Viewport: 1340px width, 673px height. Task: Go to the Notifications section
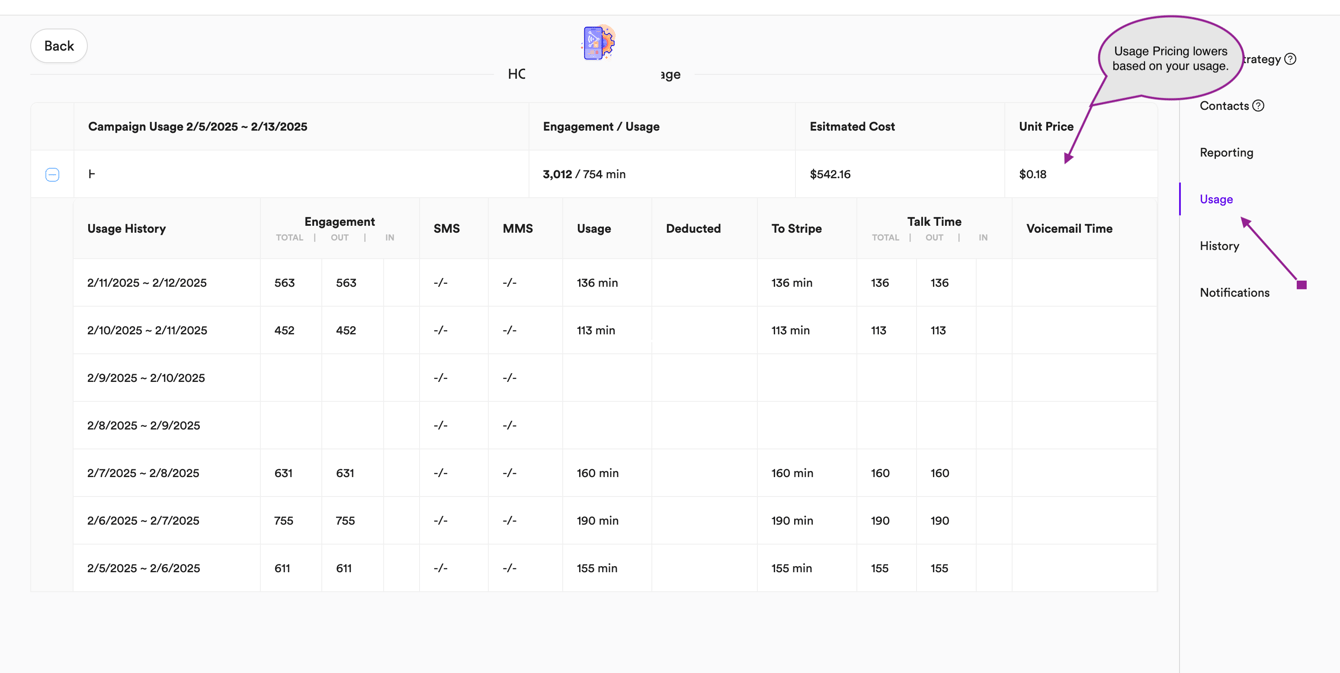pos(1235,292)
